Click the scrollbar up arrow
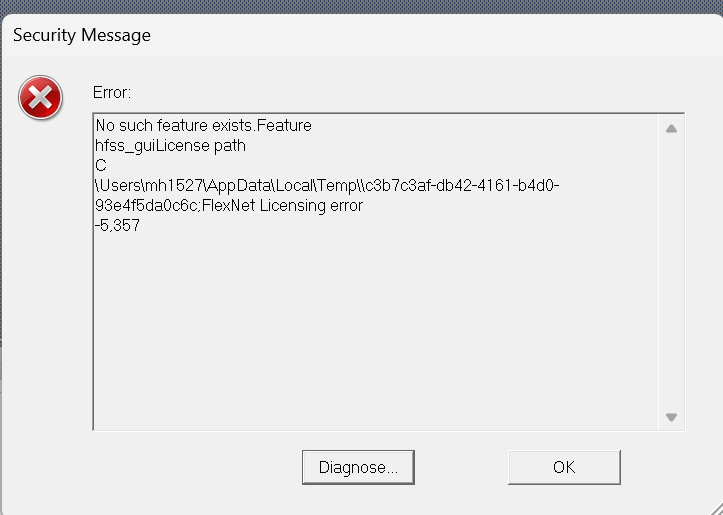 [671, 129]
